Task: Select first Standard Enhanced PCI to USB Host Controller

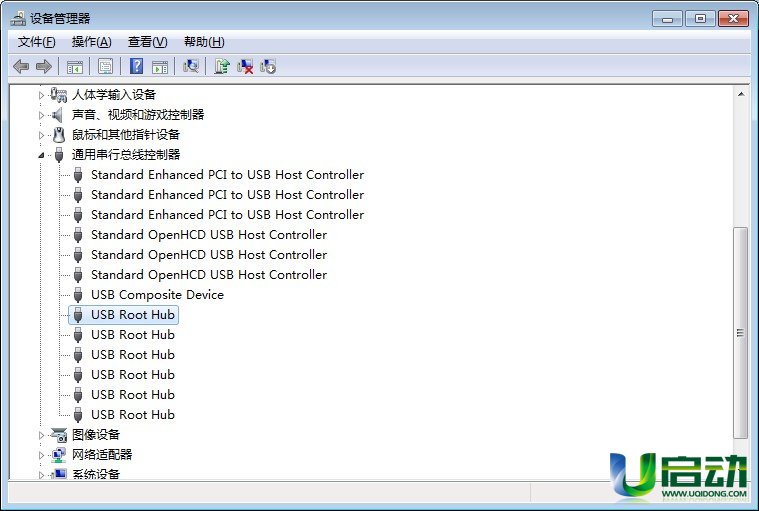Action: (227, 175)
